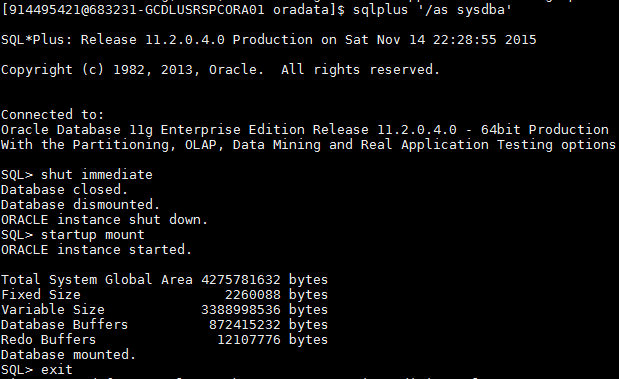Image resolution: width=619 pixels, height=379 pixels.
Task: Click the 'Database closed.' output line
Action: click(x=64, y=190)
